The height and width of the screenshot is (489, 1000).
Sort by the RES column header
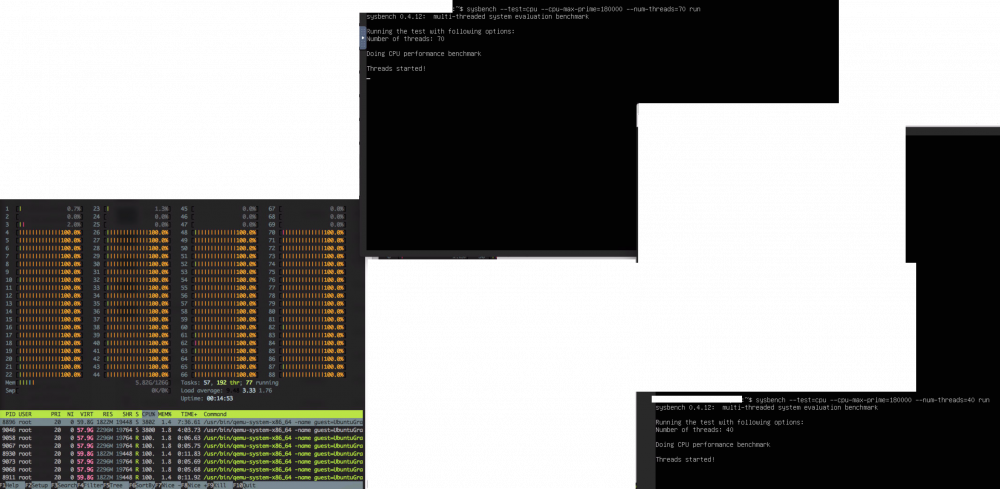pos(108,414)
